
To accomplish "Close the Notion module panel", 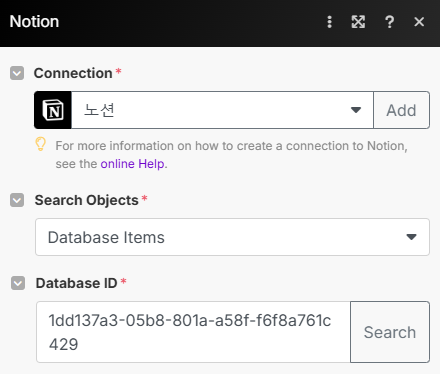I will 419,22.
